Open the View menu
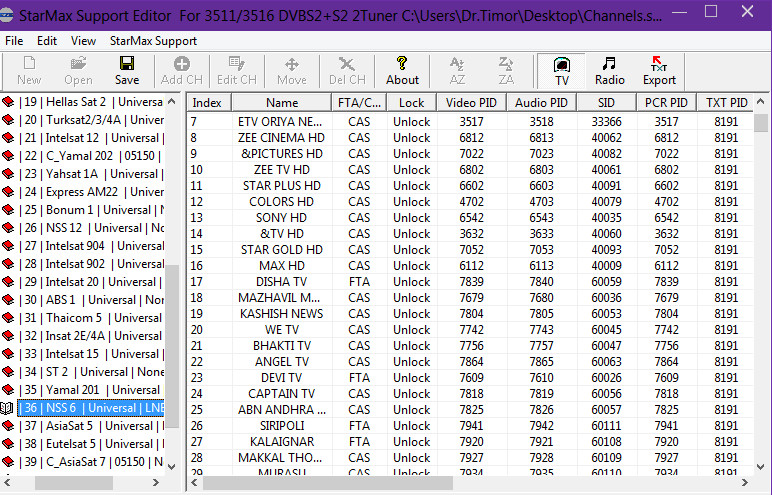The width and height of the screenshot is (772, 495). [83, 41]
